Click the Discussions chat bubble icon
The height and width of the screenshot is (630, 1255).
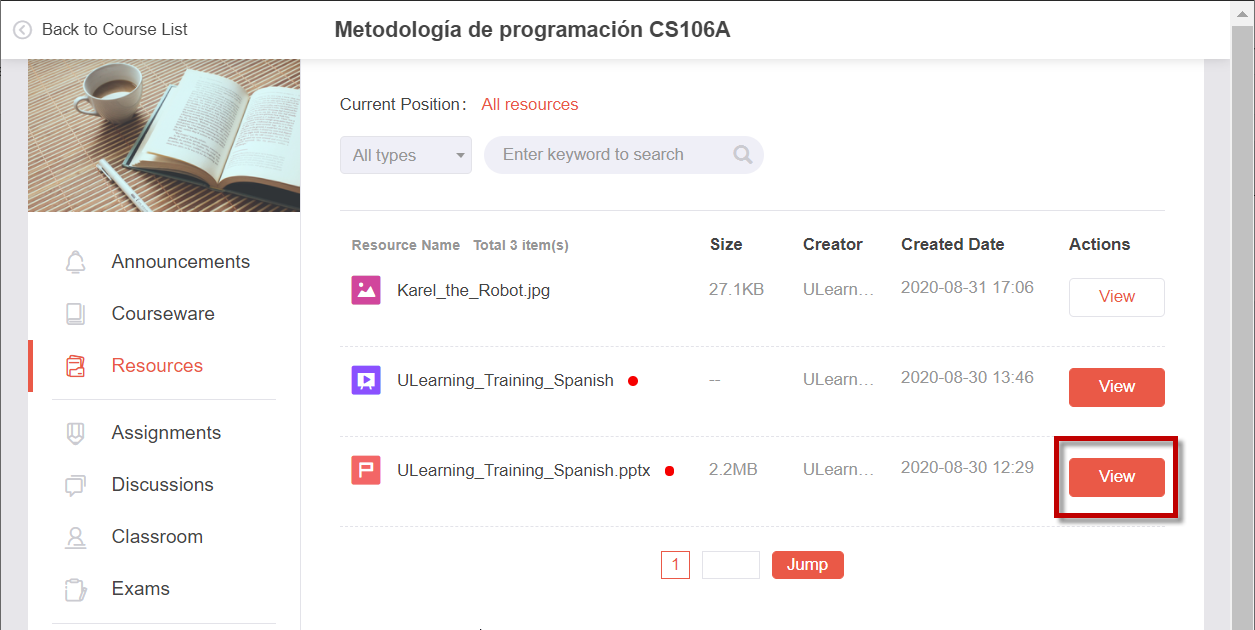75,485
